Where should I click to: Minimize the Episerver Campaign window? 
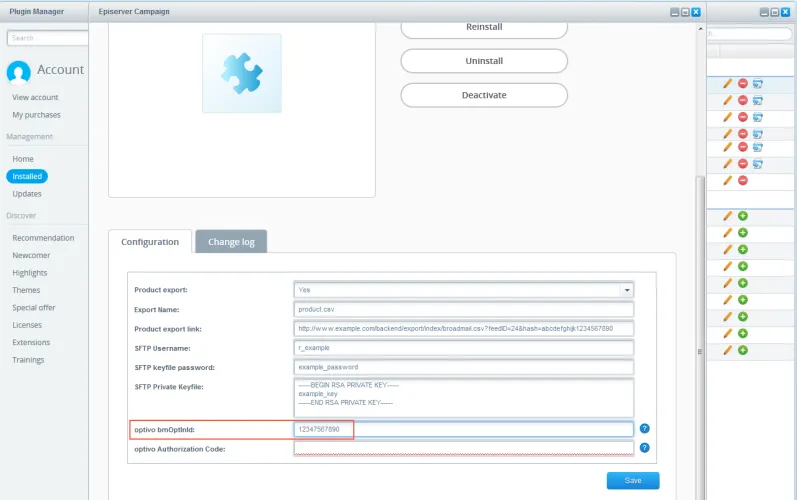click(x=675, y=12)
